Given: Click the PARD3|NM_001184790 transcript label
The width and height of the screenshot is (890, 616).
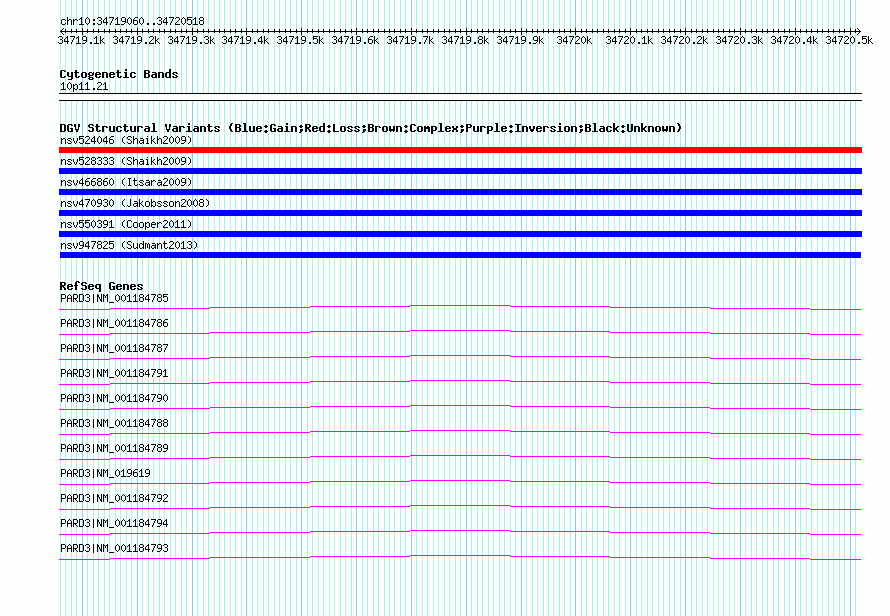Looking at the screenshot, I should coord(114,398).
